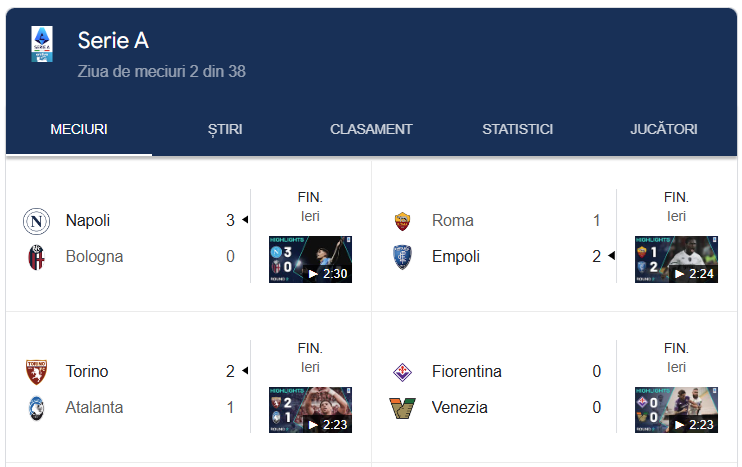Open the Serie A title link
This screenshot has width=742, height=467.
click(113, 40)
